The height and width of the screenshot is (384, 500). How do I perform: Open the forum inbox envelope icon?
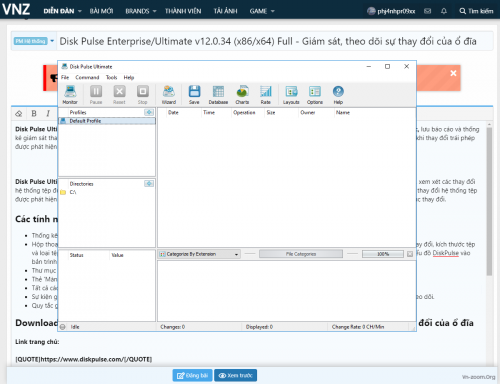coord(428,11)
